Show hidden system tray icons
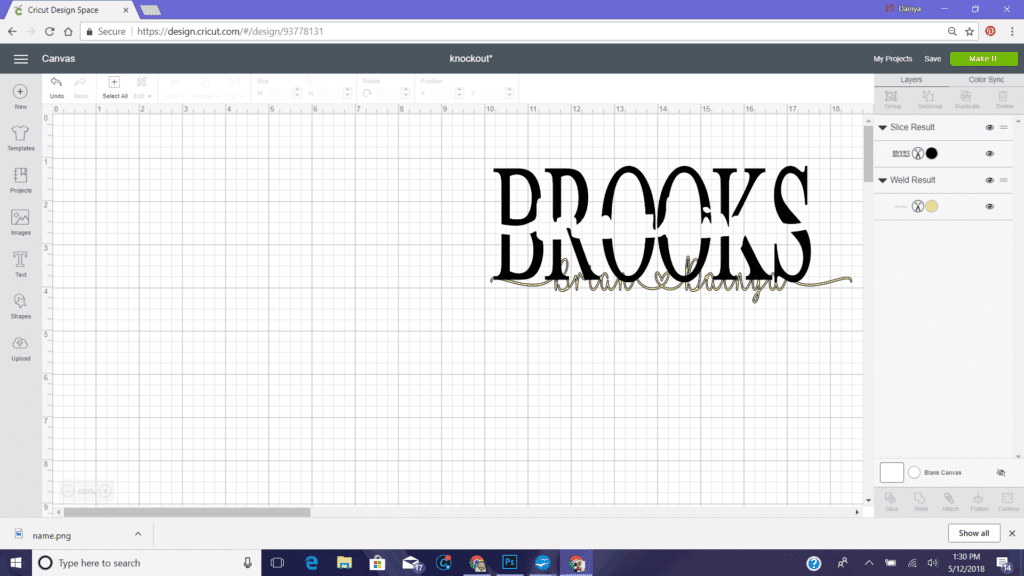 point(869,563)
